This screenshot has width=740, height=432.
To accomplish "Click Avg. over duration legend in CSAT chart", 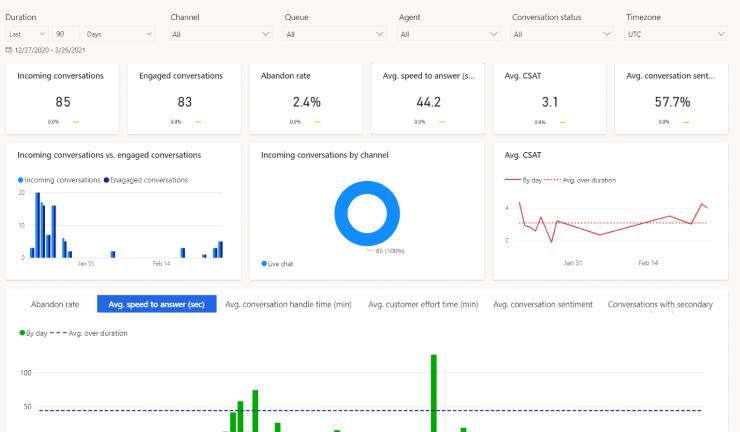I will 580,180.
